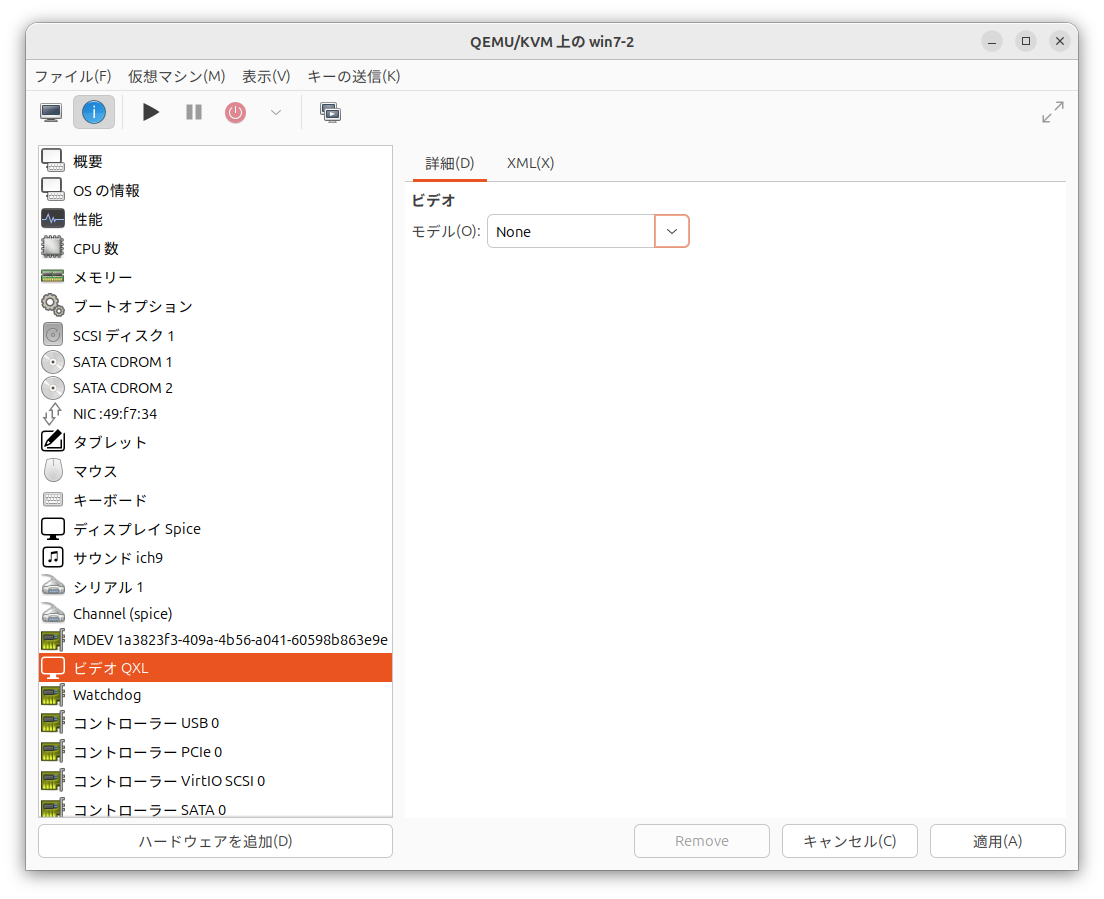Screen dimensions: 1104x899
Task: Select the キーボード keyboard icon
Action: [53, 499]
